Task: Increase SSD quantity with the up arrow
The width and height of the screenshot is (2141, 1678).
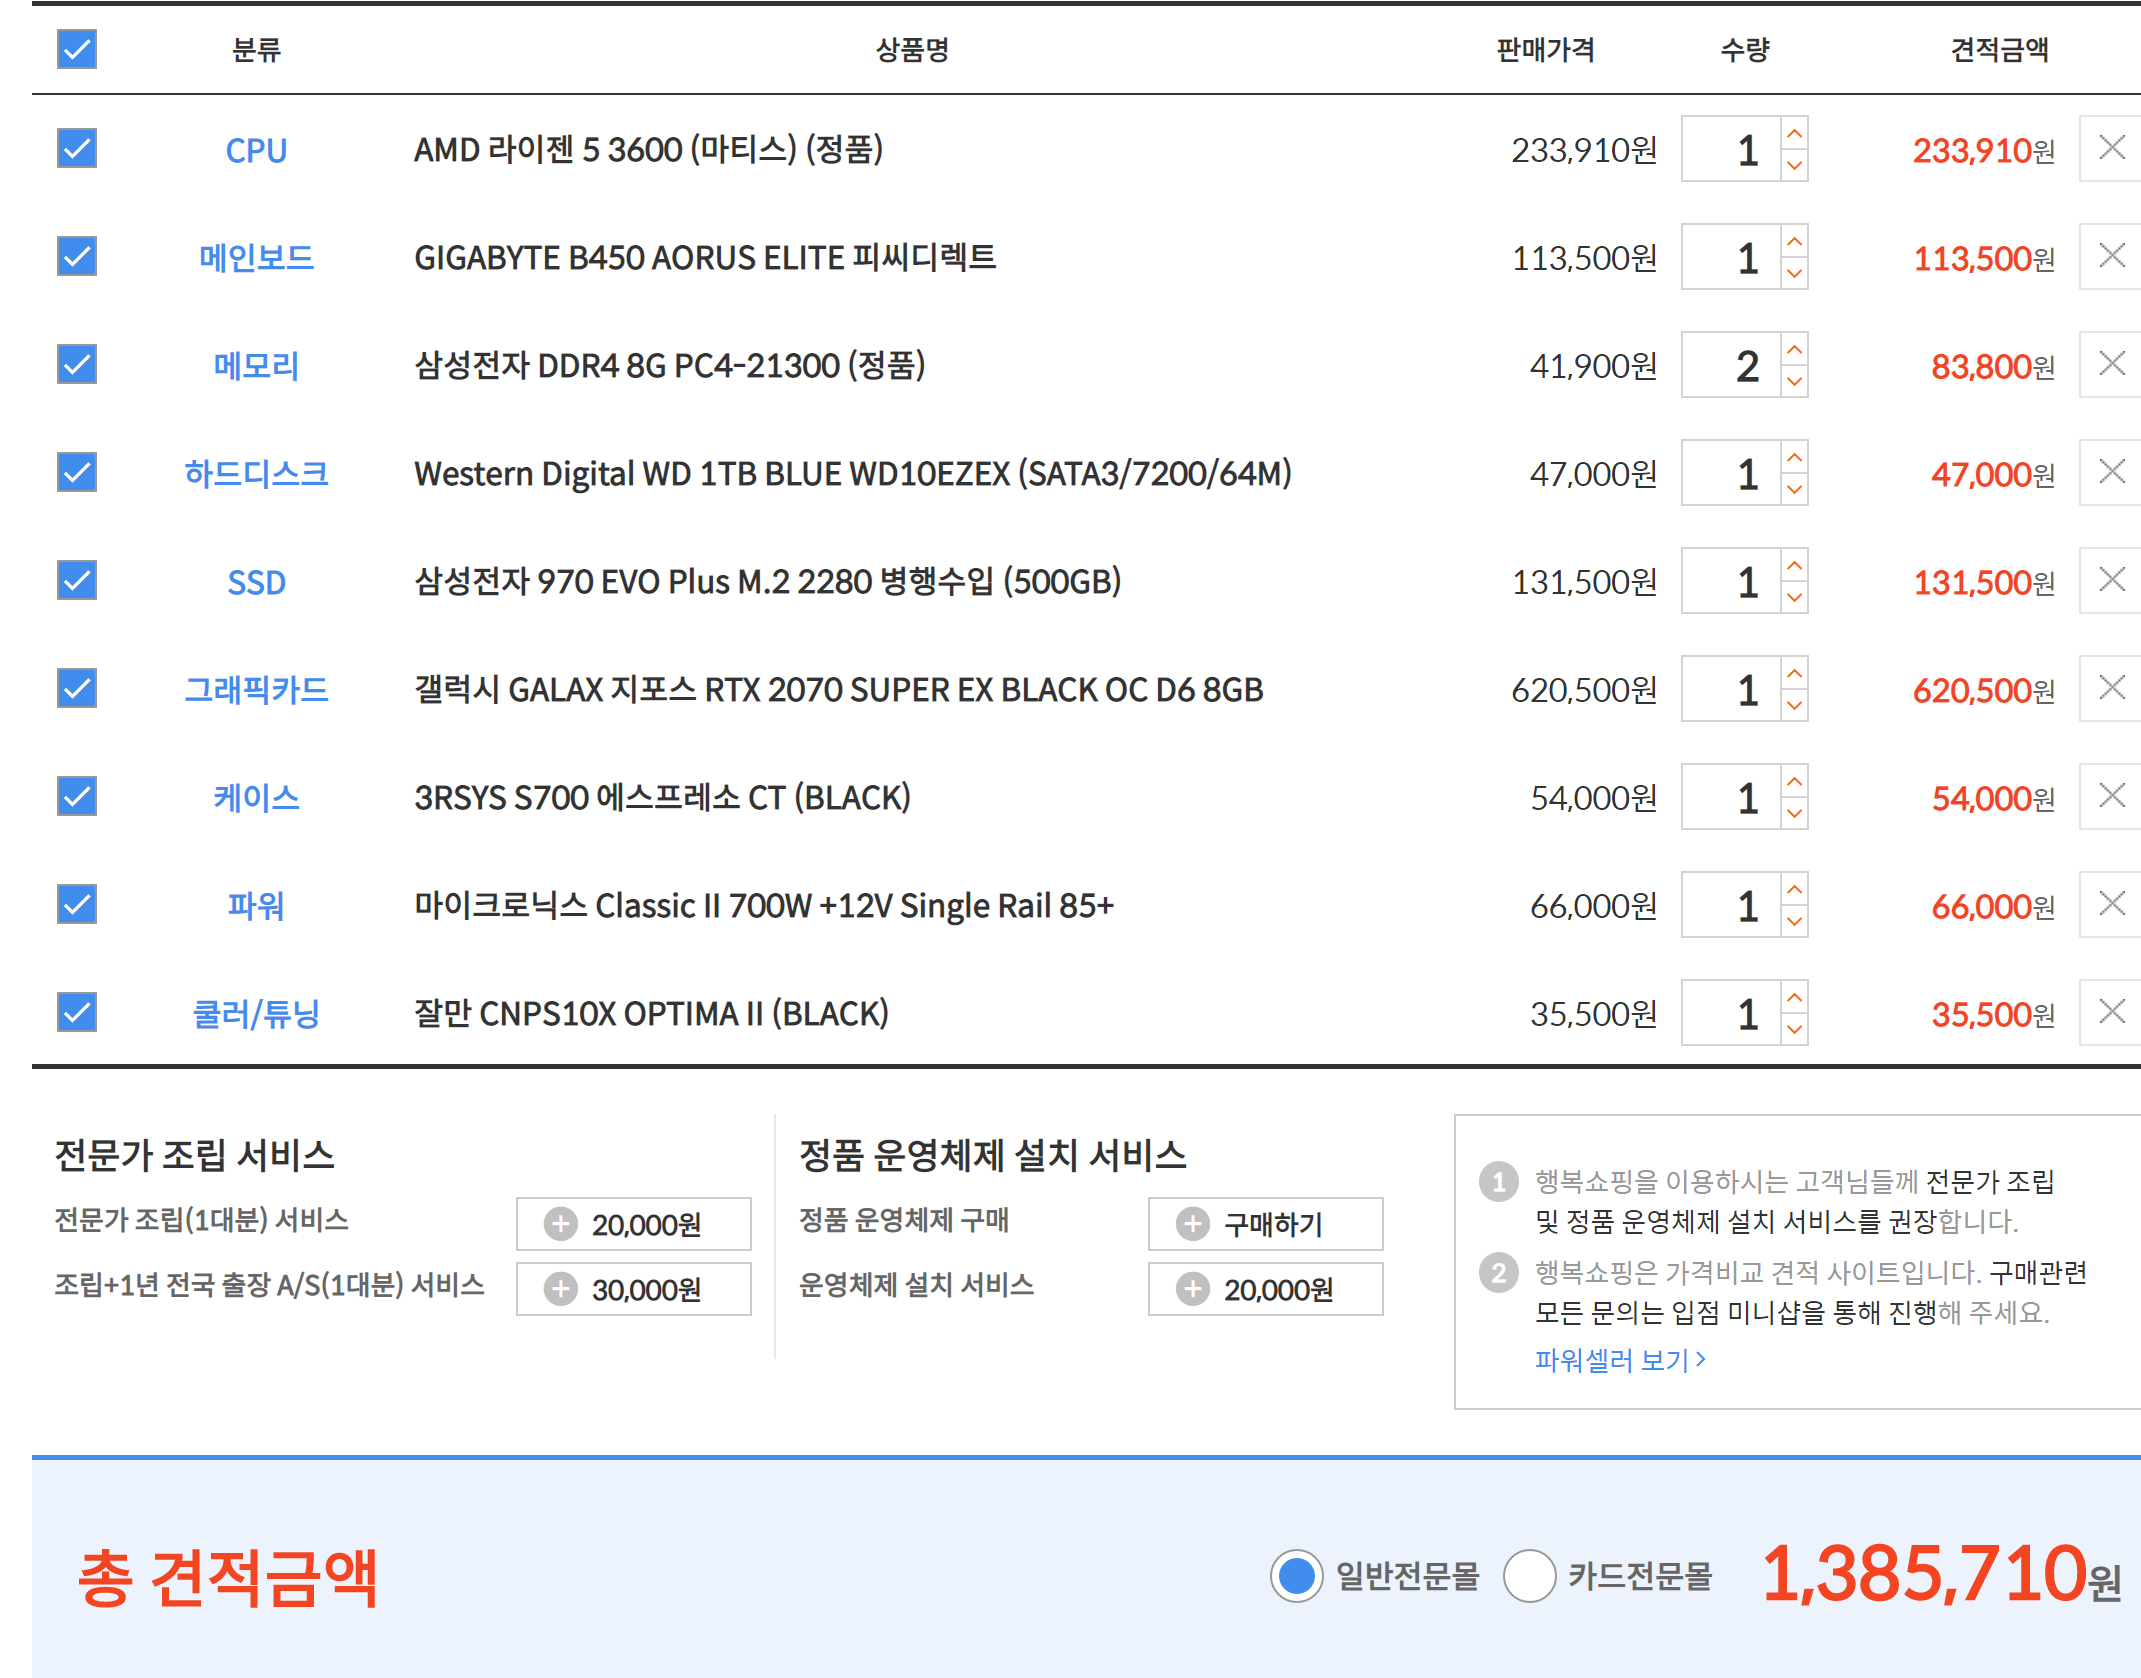Action: pos(1794,565)
